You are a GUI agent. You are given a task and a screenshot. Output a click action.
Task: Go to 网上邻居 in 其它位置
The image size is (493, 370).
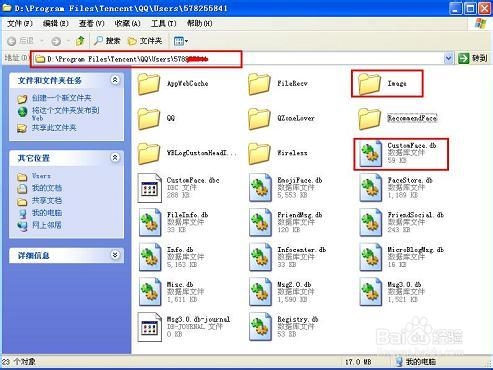(x=47, y=225)
